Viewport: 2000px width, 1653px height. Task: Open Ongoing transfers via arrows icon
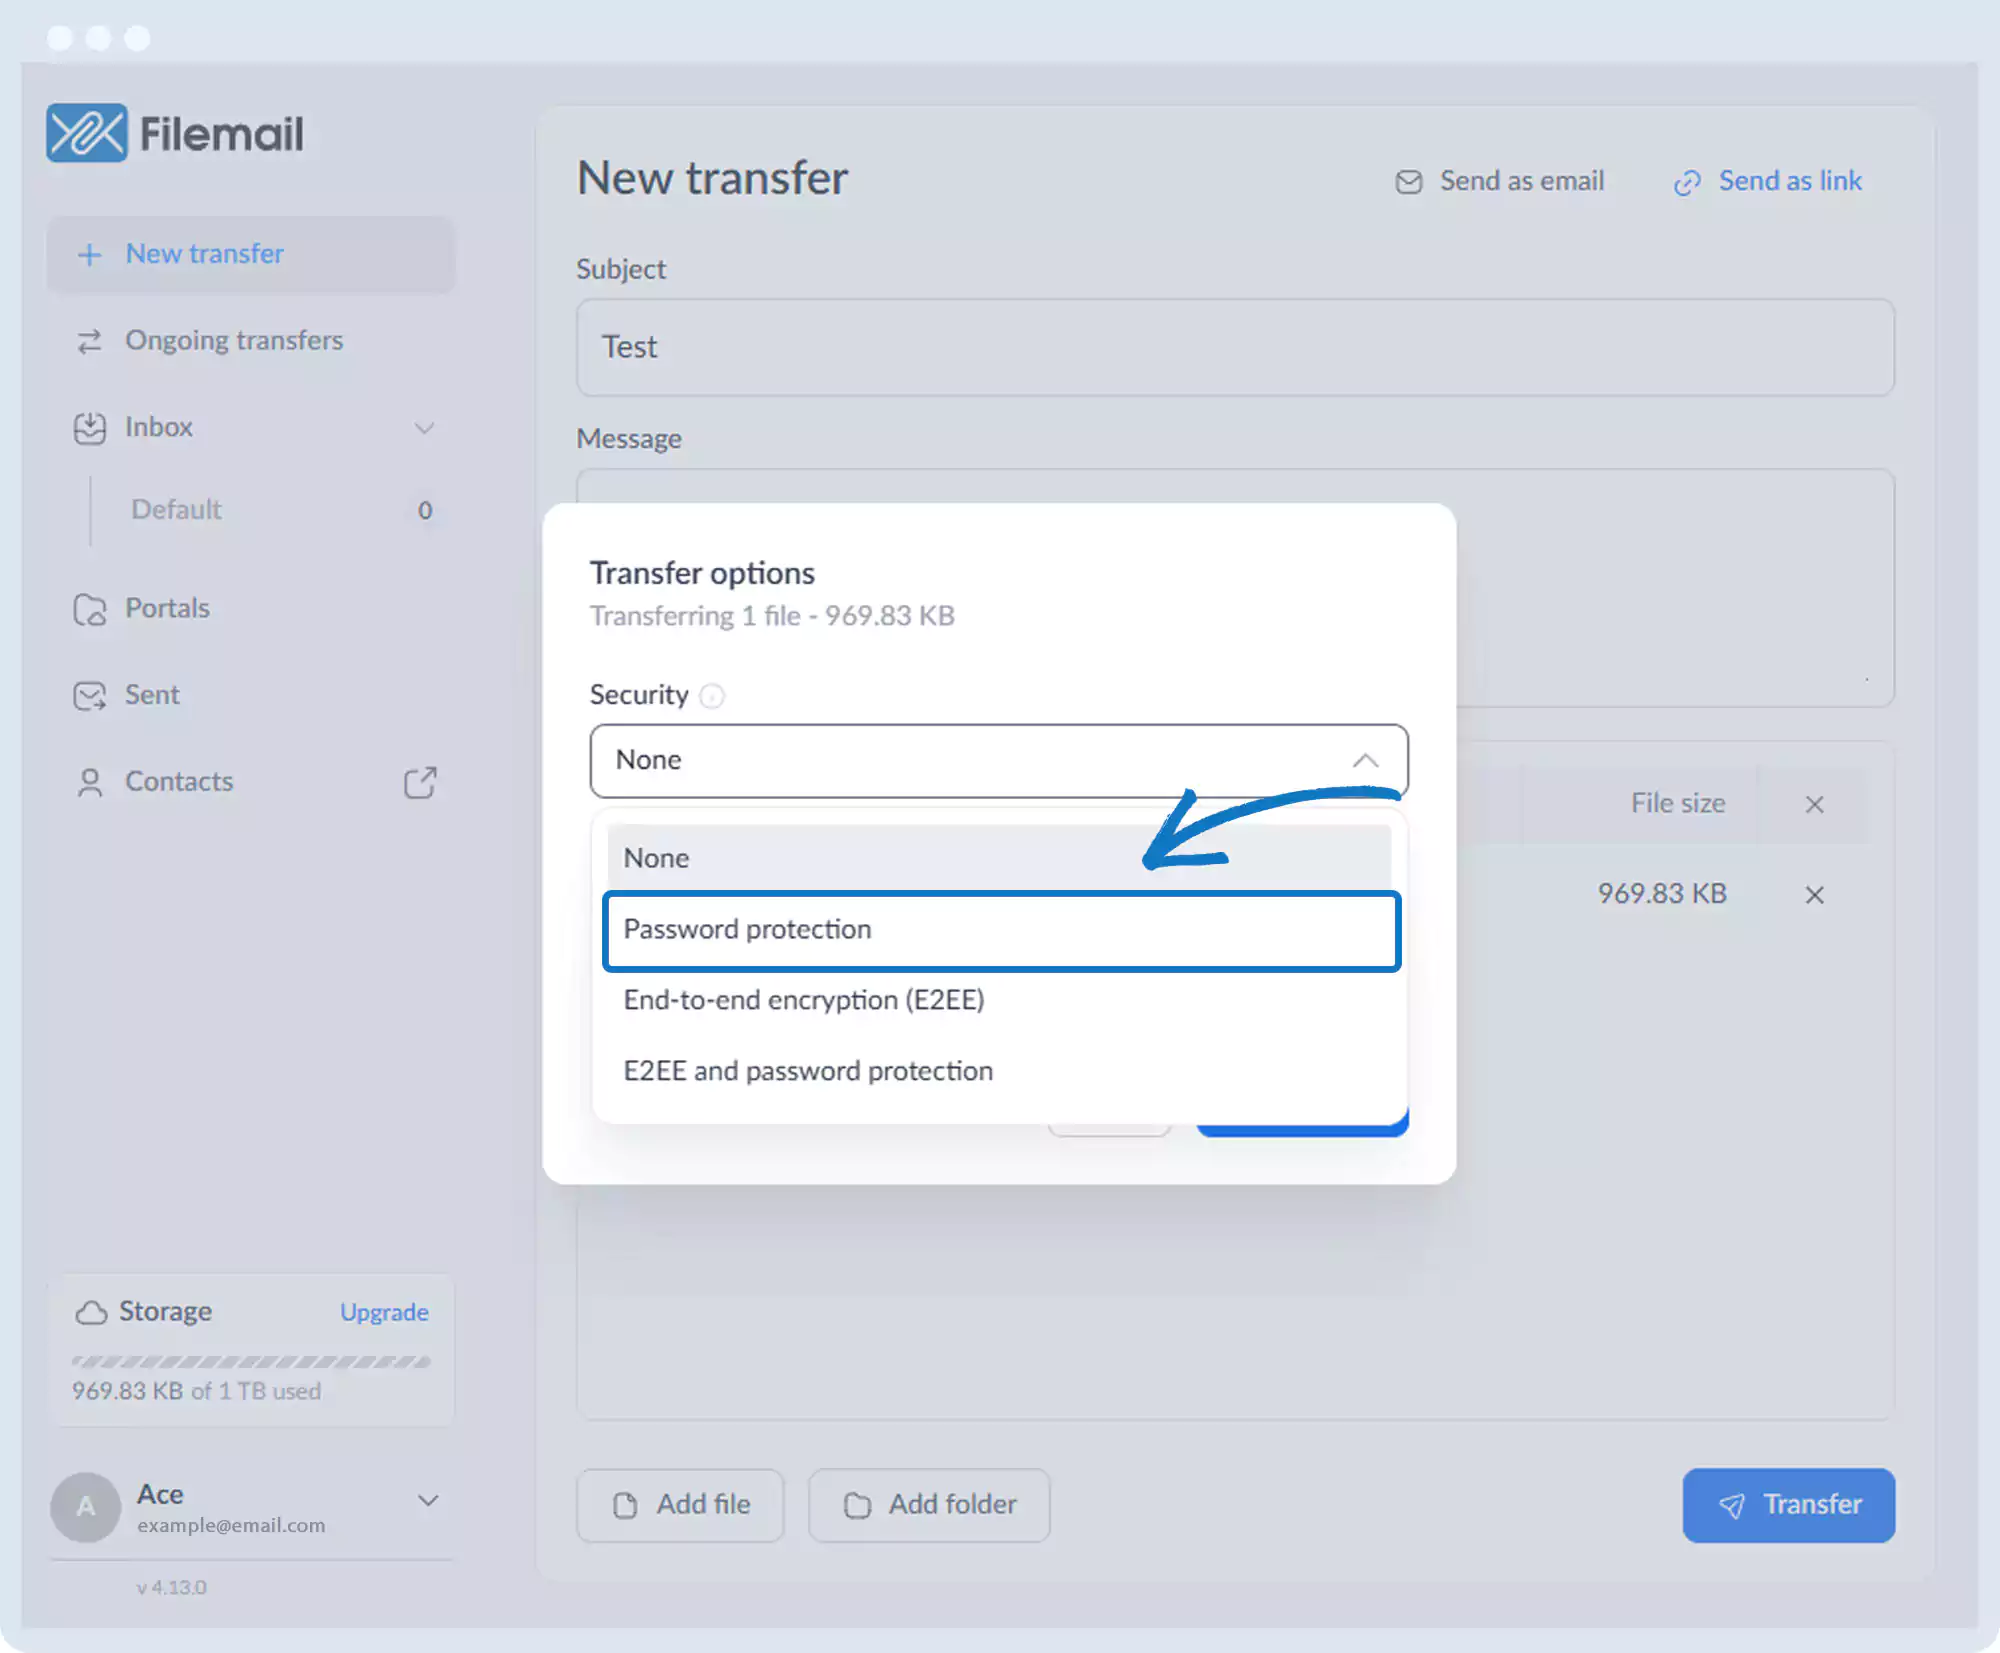tap(90, 341)
